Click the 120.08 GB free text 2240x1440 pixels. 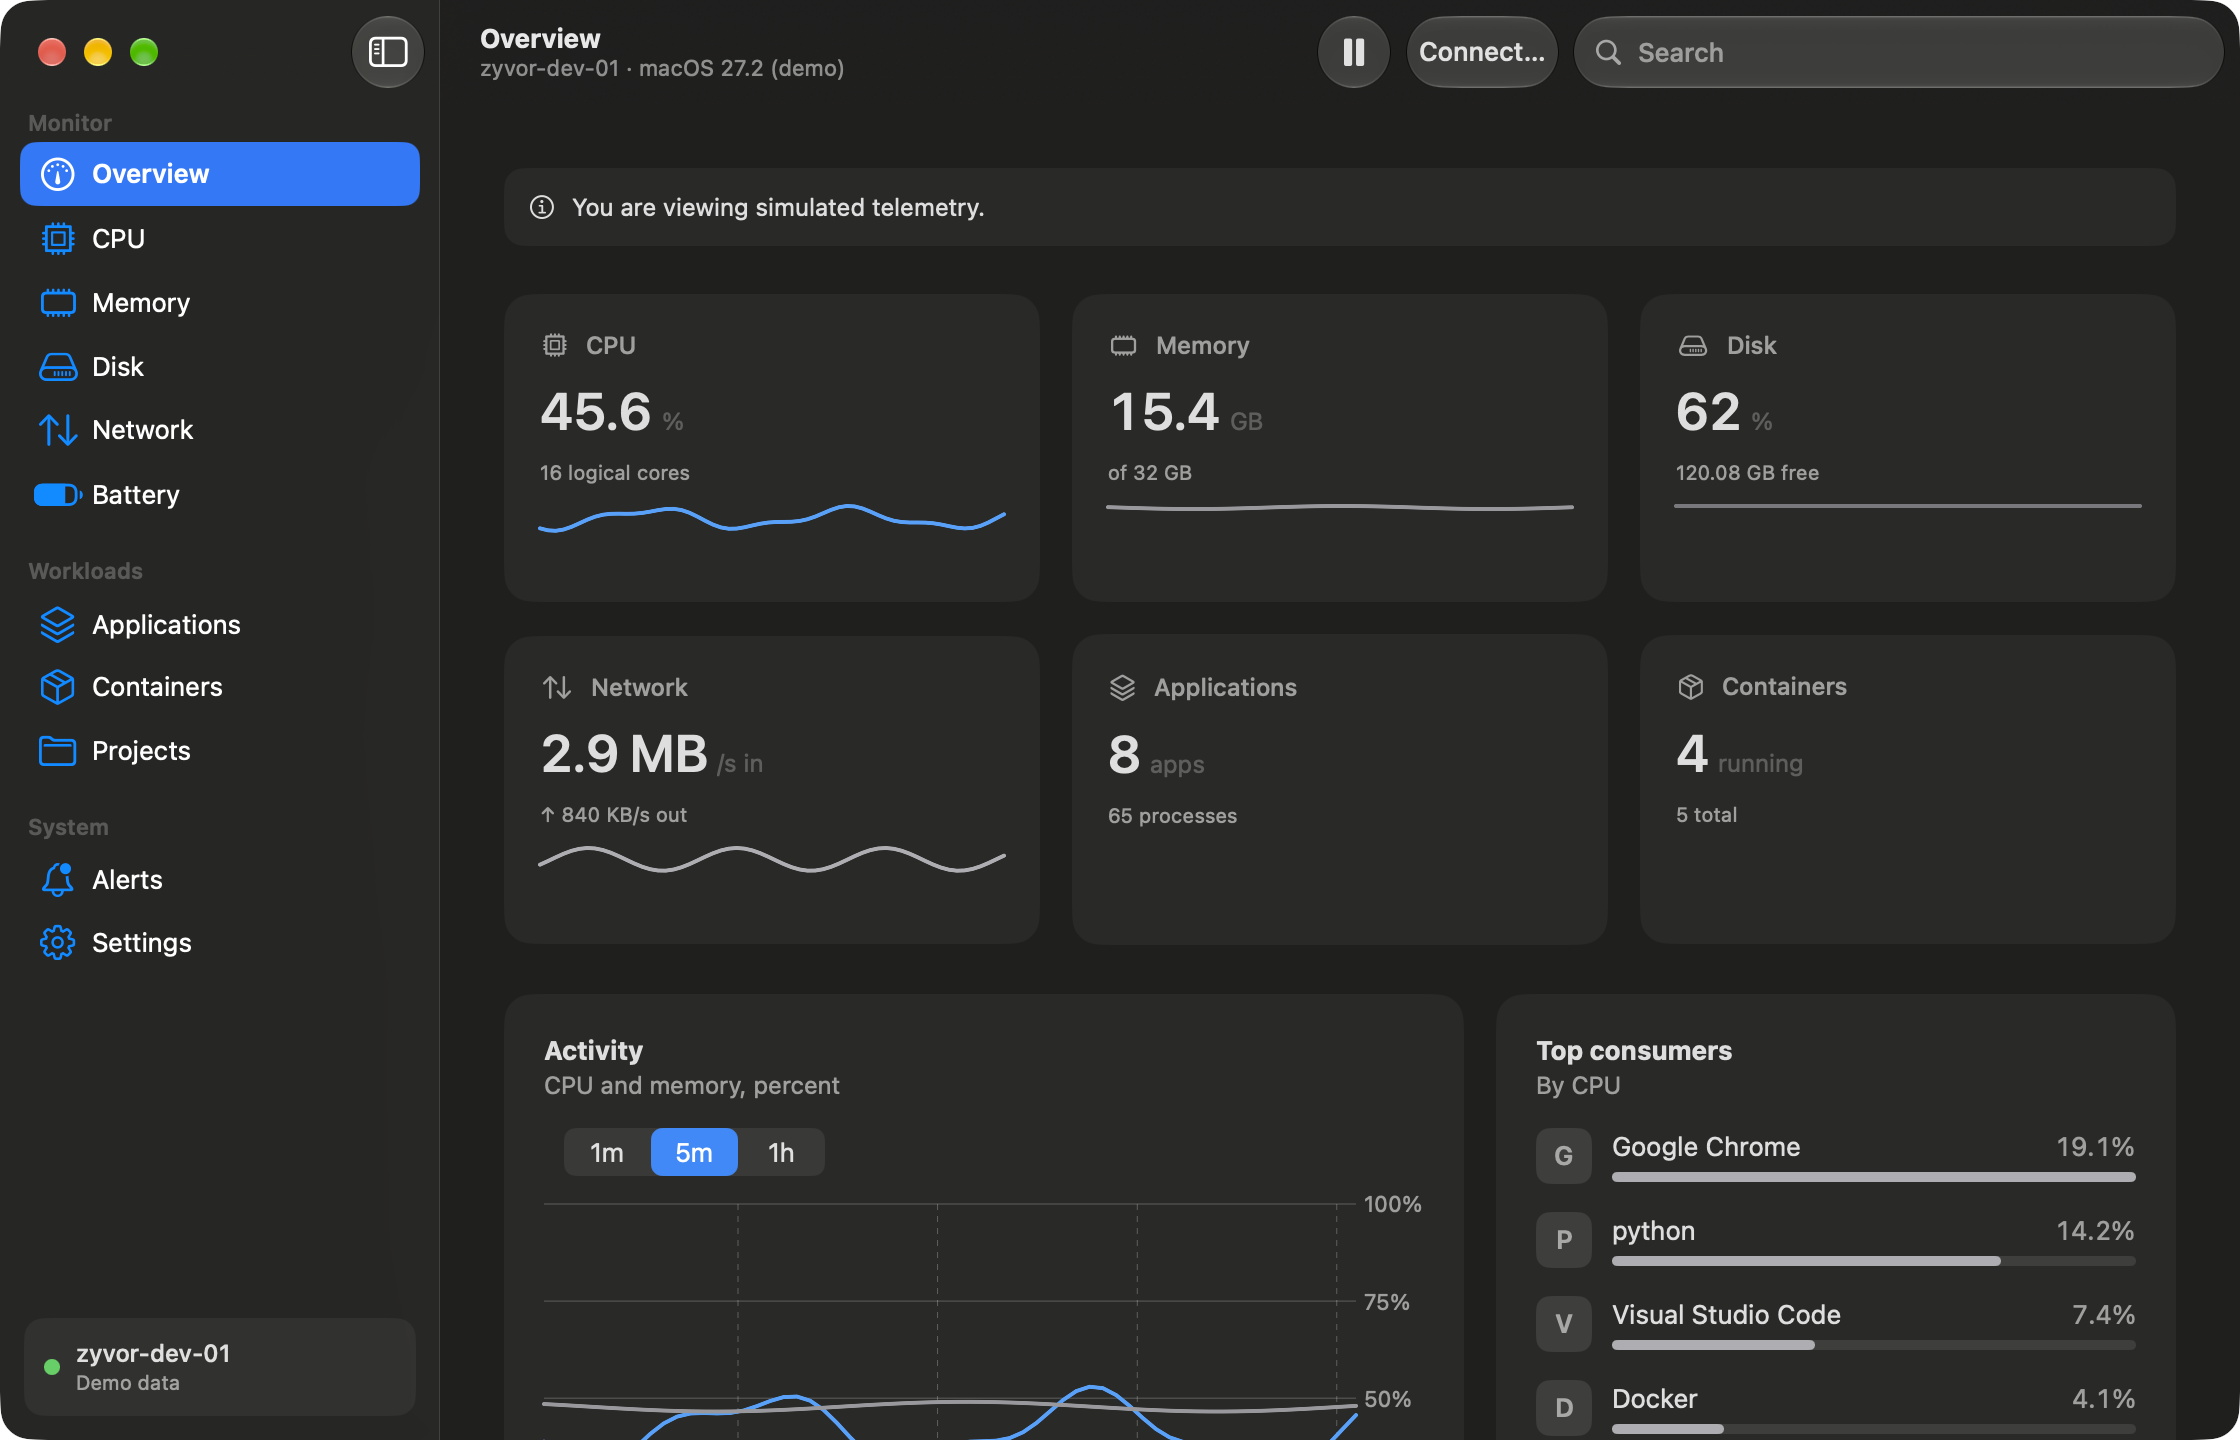pyautogui.click(x=1747, y=473)
